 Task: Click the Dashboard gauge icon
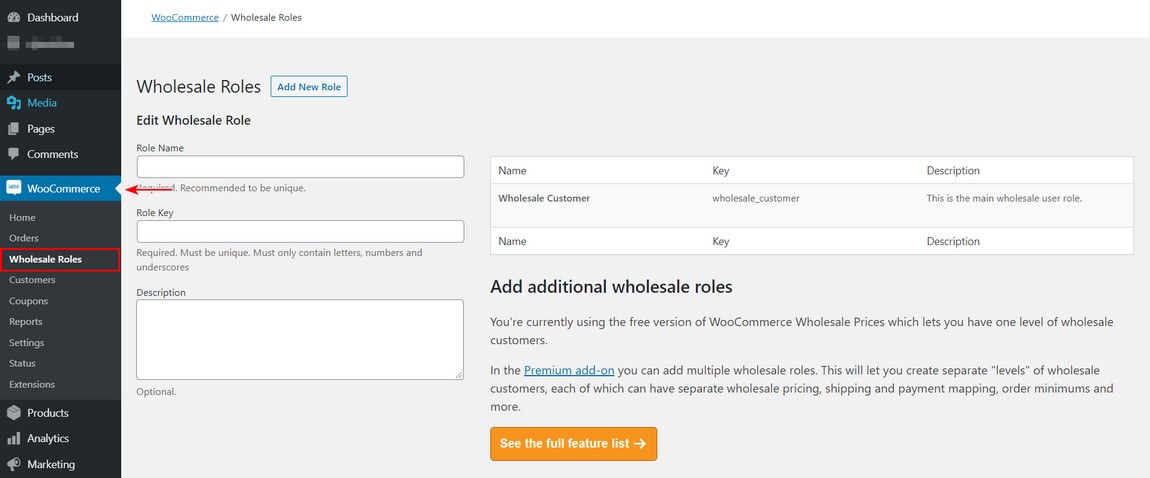pyautogui.click(x=14, y=17)
